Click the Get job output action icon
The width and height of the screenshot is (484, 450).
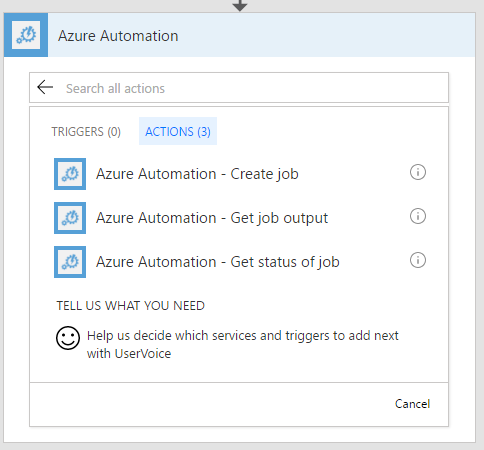[70, 218]
